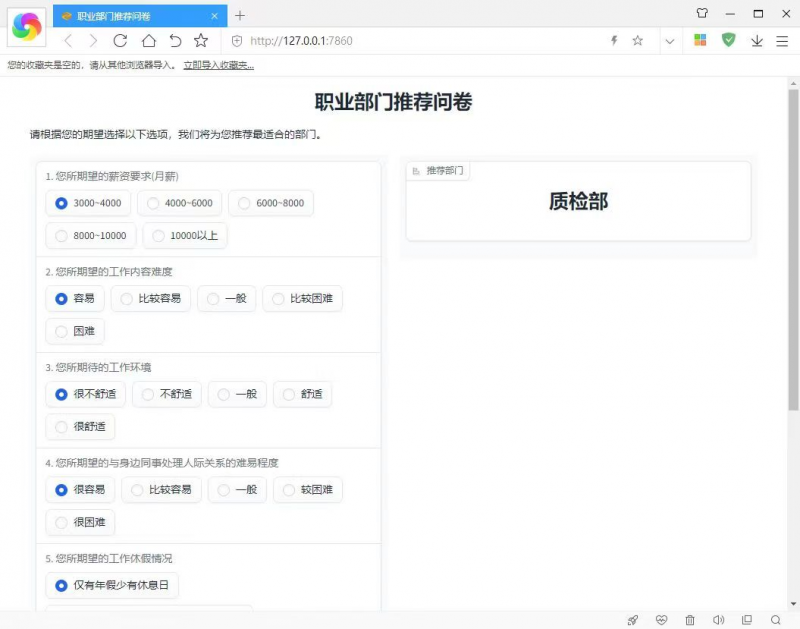The width and height of the screenshot is (800, 629).
Task: Go to the browser home page icon
Action: (x=148, y=41)
